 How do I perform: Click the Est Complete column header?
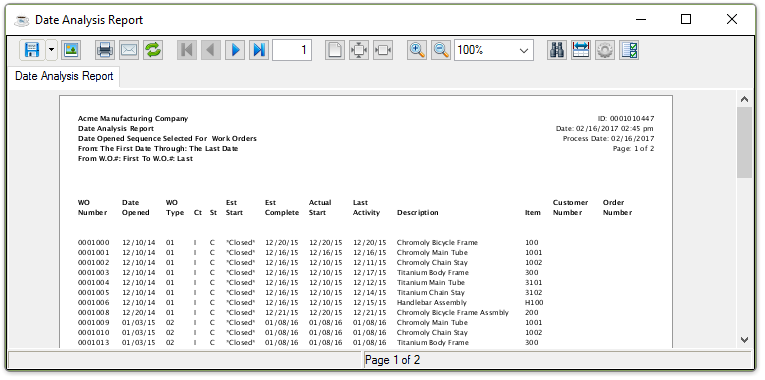pos(282,207)
